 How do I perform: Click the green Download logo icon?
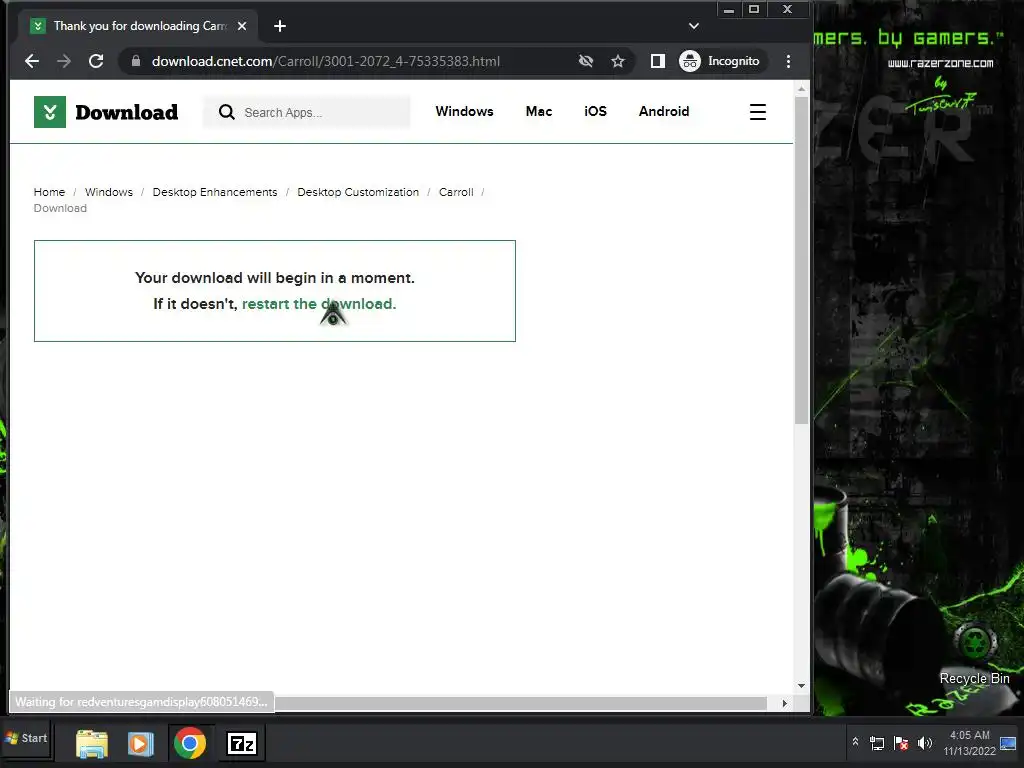coord(50,112)
